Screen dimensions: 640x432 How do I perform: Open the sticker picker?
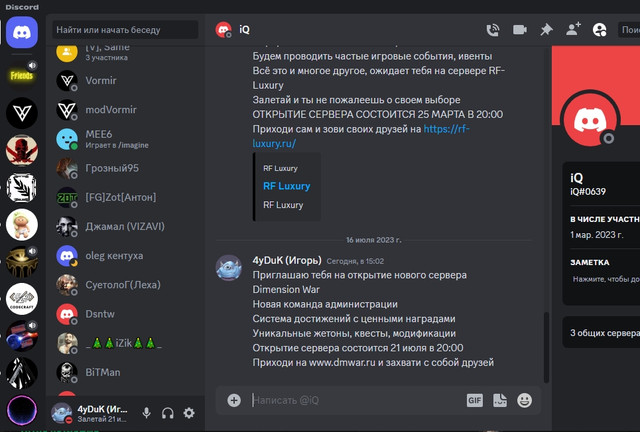[x=500, y=400]
